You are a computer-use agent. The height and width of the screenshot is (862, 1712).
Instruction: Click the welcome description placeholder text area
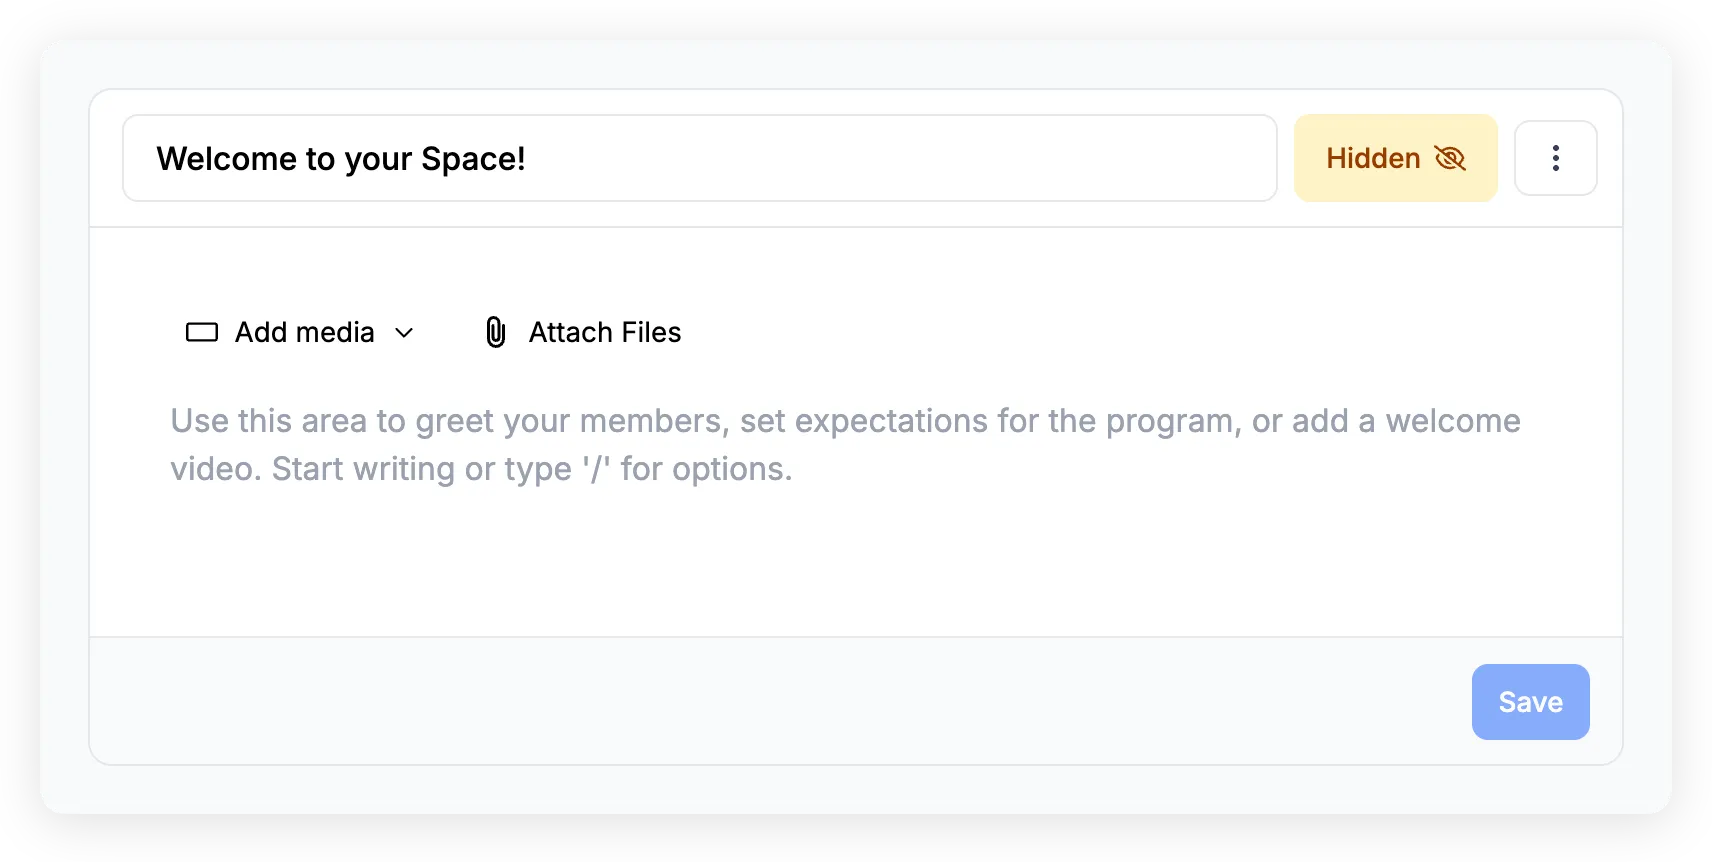coord(844,444)
